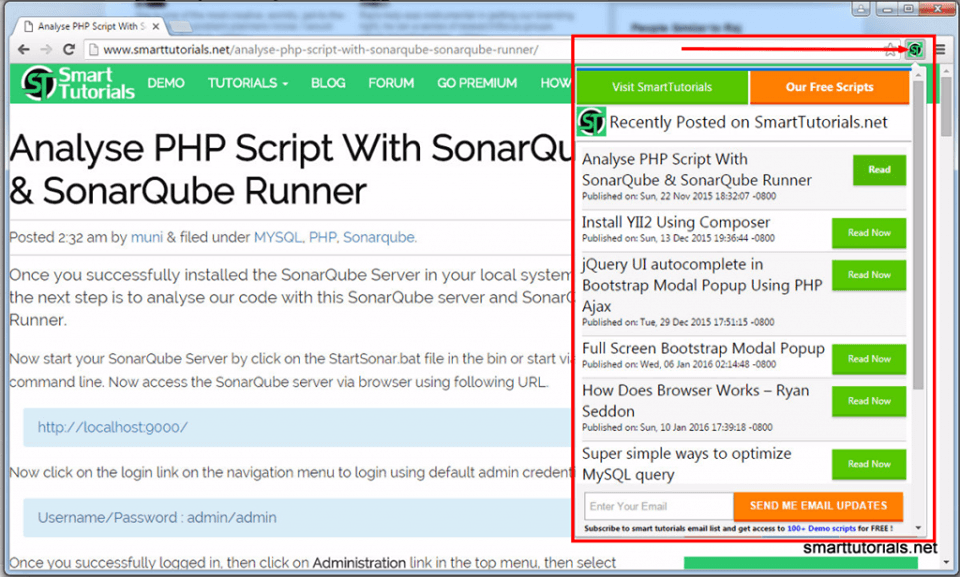960x577 pixels.
Task: Click the browser forward arrow
Action: click(x=46, y=50)
